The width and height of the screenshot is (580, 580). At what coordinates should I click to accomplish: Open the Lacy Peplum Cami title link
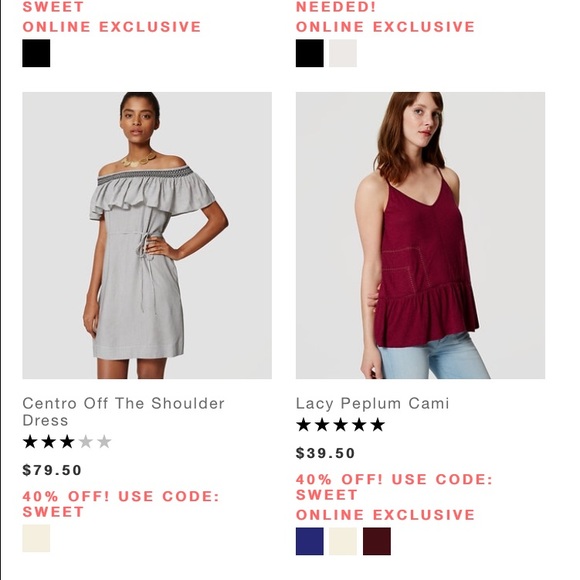372,404
